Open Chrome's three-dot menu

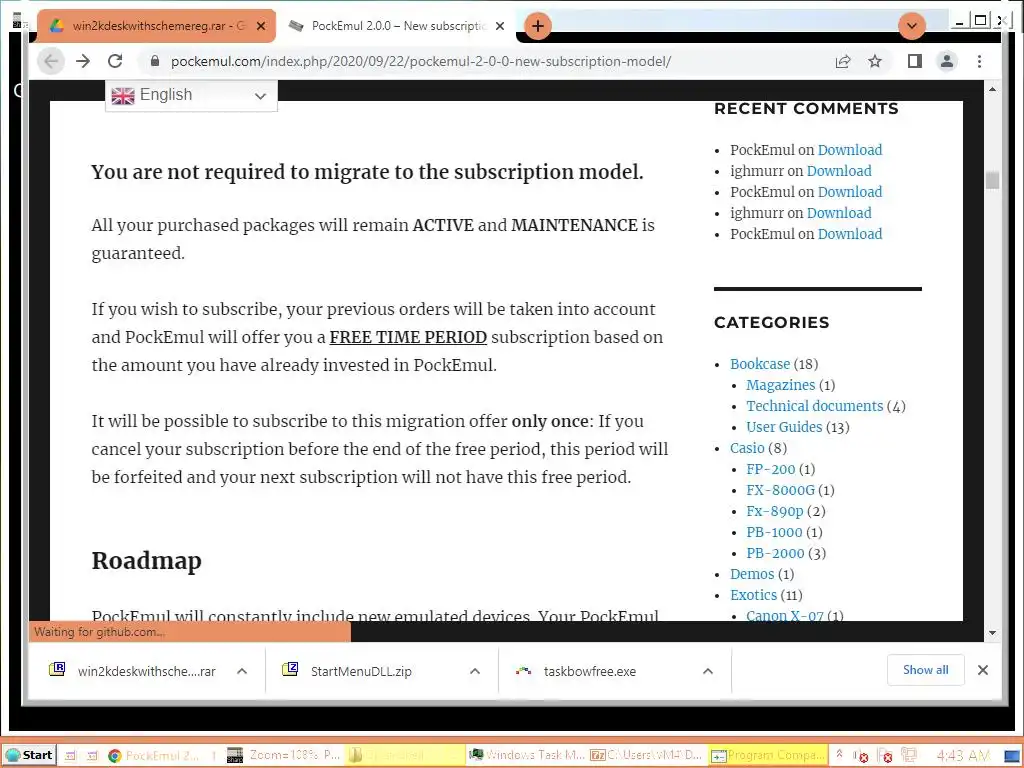tap(979, 61)
